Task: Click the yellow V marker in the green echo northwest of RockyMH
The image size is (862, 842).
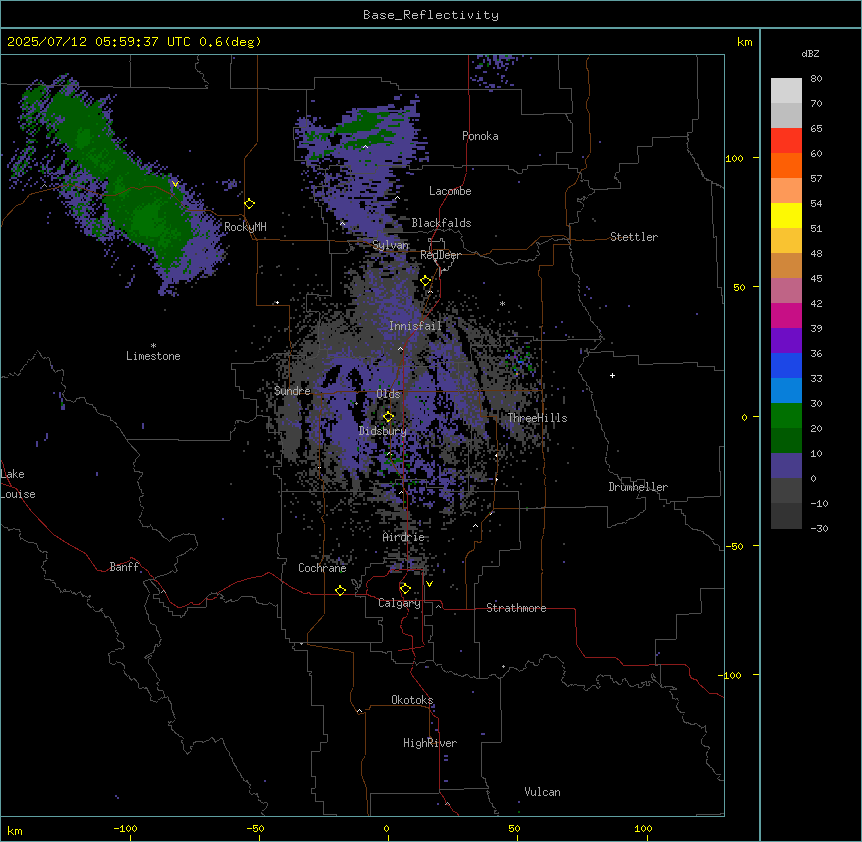Action: point(175,184)
